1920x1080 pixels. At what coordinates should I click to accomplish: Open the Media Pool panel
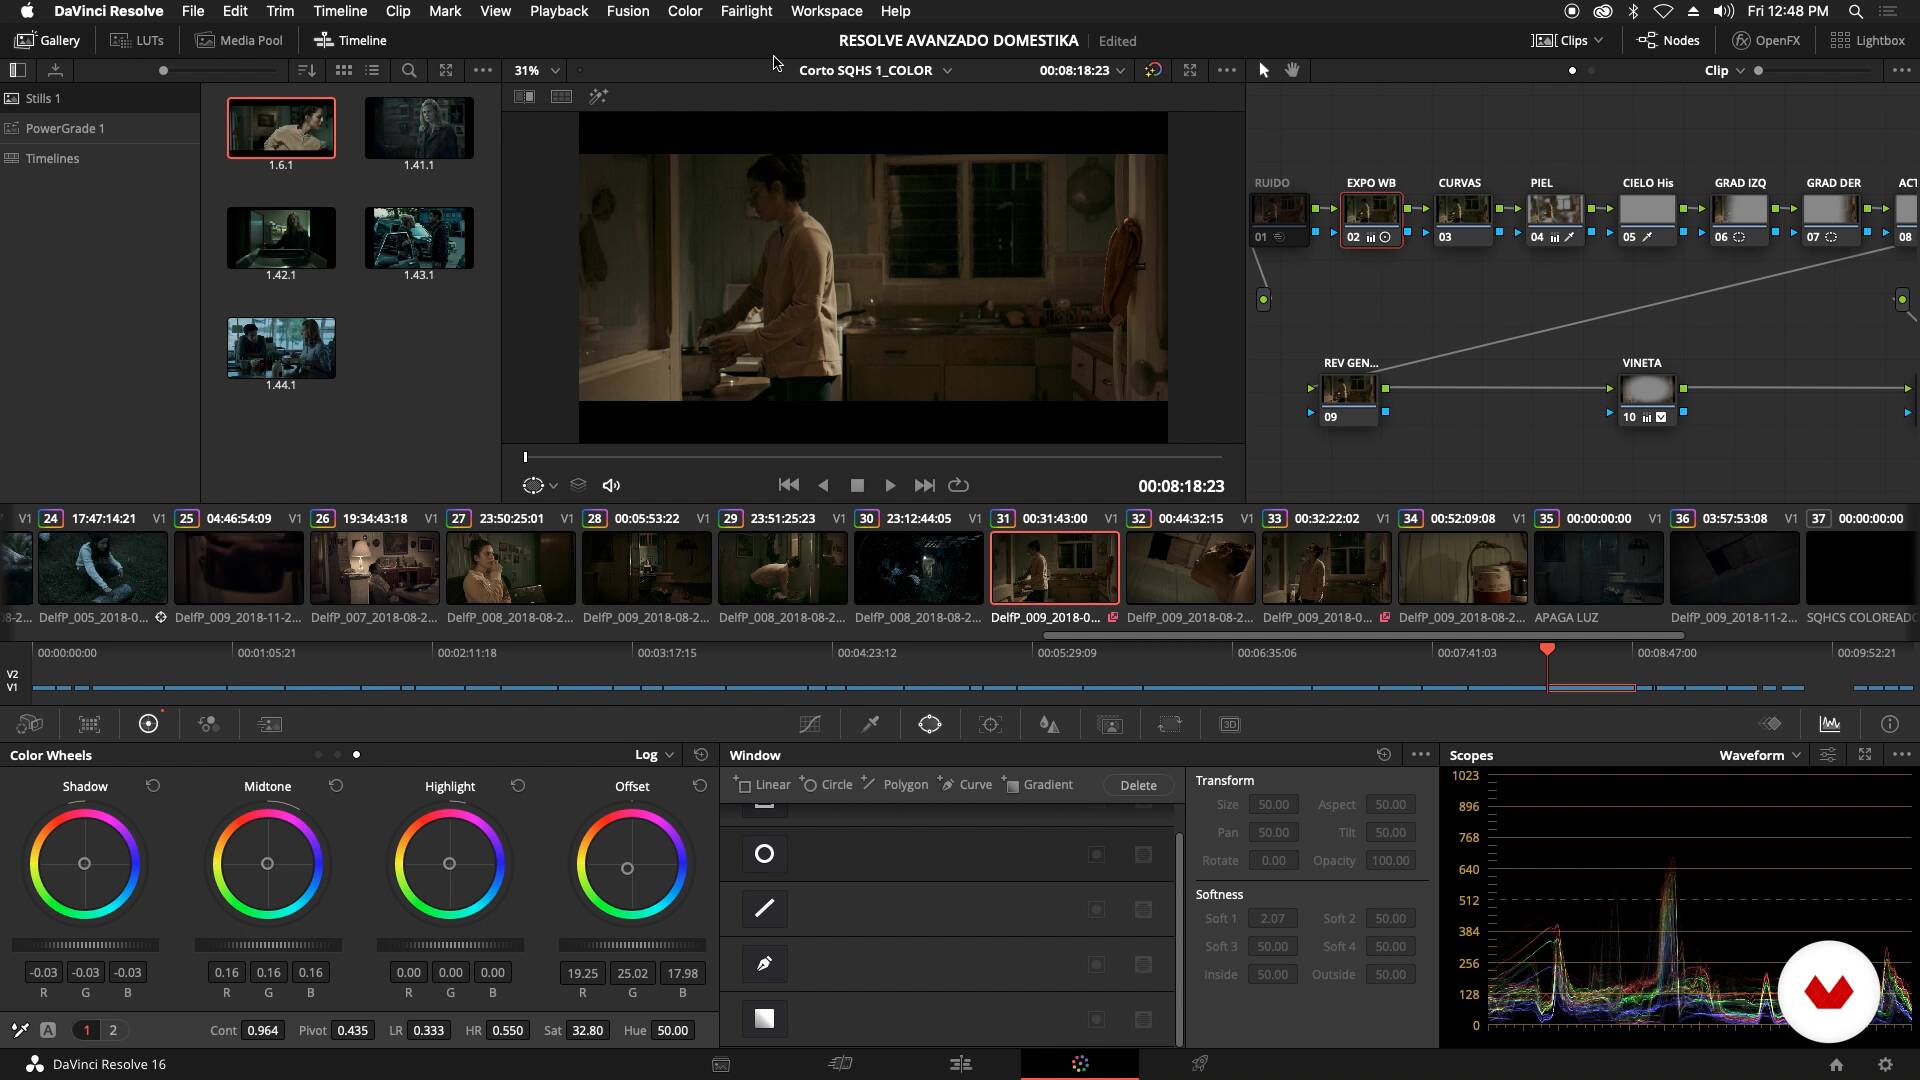point(239,40)
